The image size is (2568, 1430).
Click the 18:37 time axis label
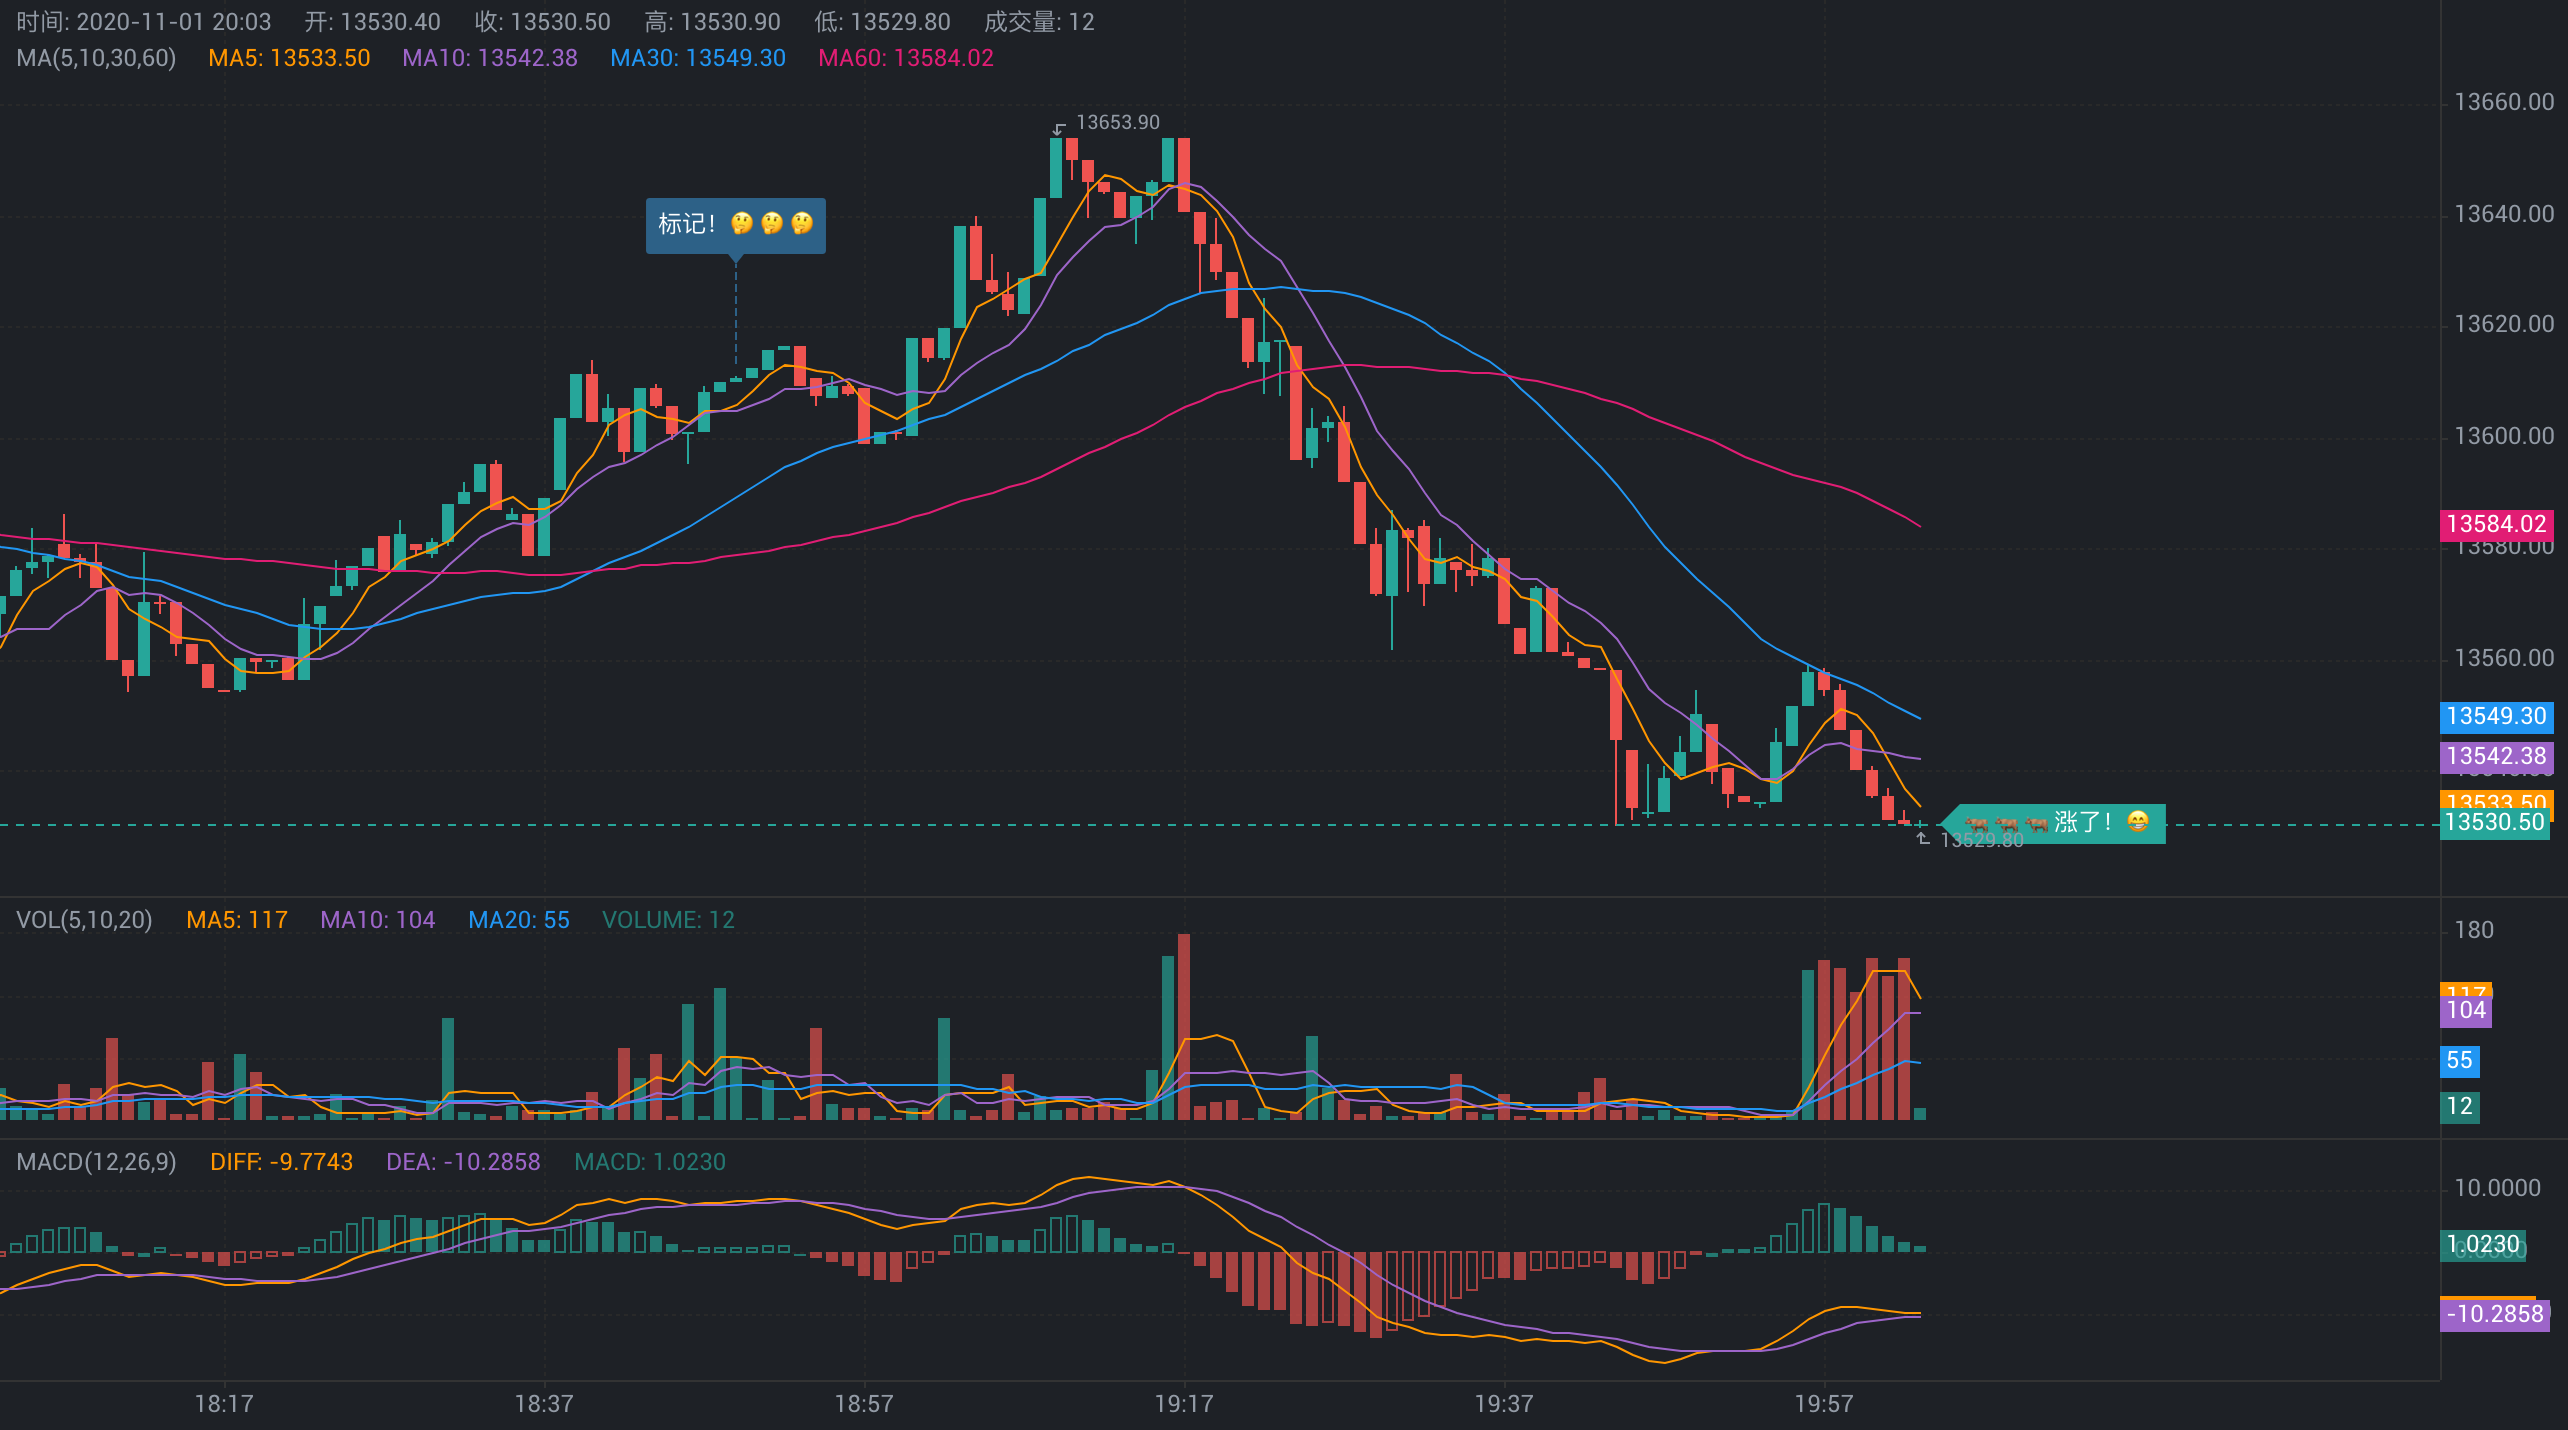pyautogui.click(x=543, y=1404)
